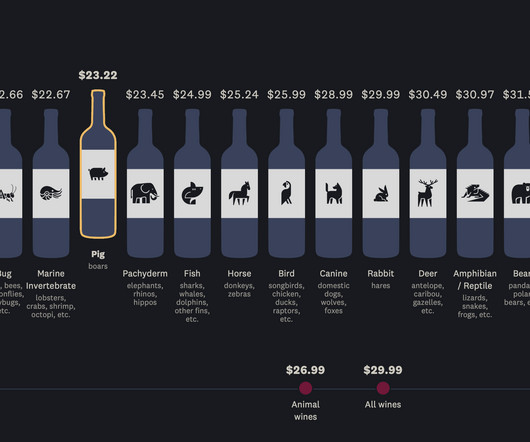Choose the canine icon on the bottle
The image size is (530, 442).
(334, 193)
